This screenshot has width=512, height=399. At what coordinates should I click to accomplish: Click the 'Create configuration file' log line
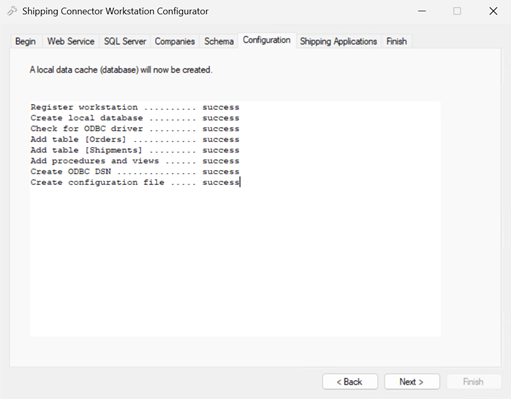click(x=135, y=182)
